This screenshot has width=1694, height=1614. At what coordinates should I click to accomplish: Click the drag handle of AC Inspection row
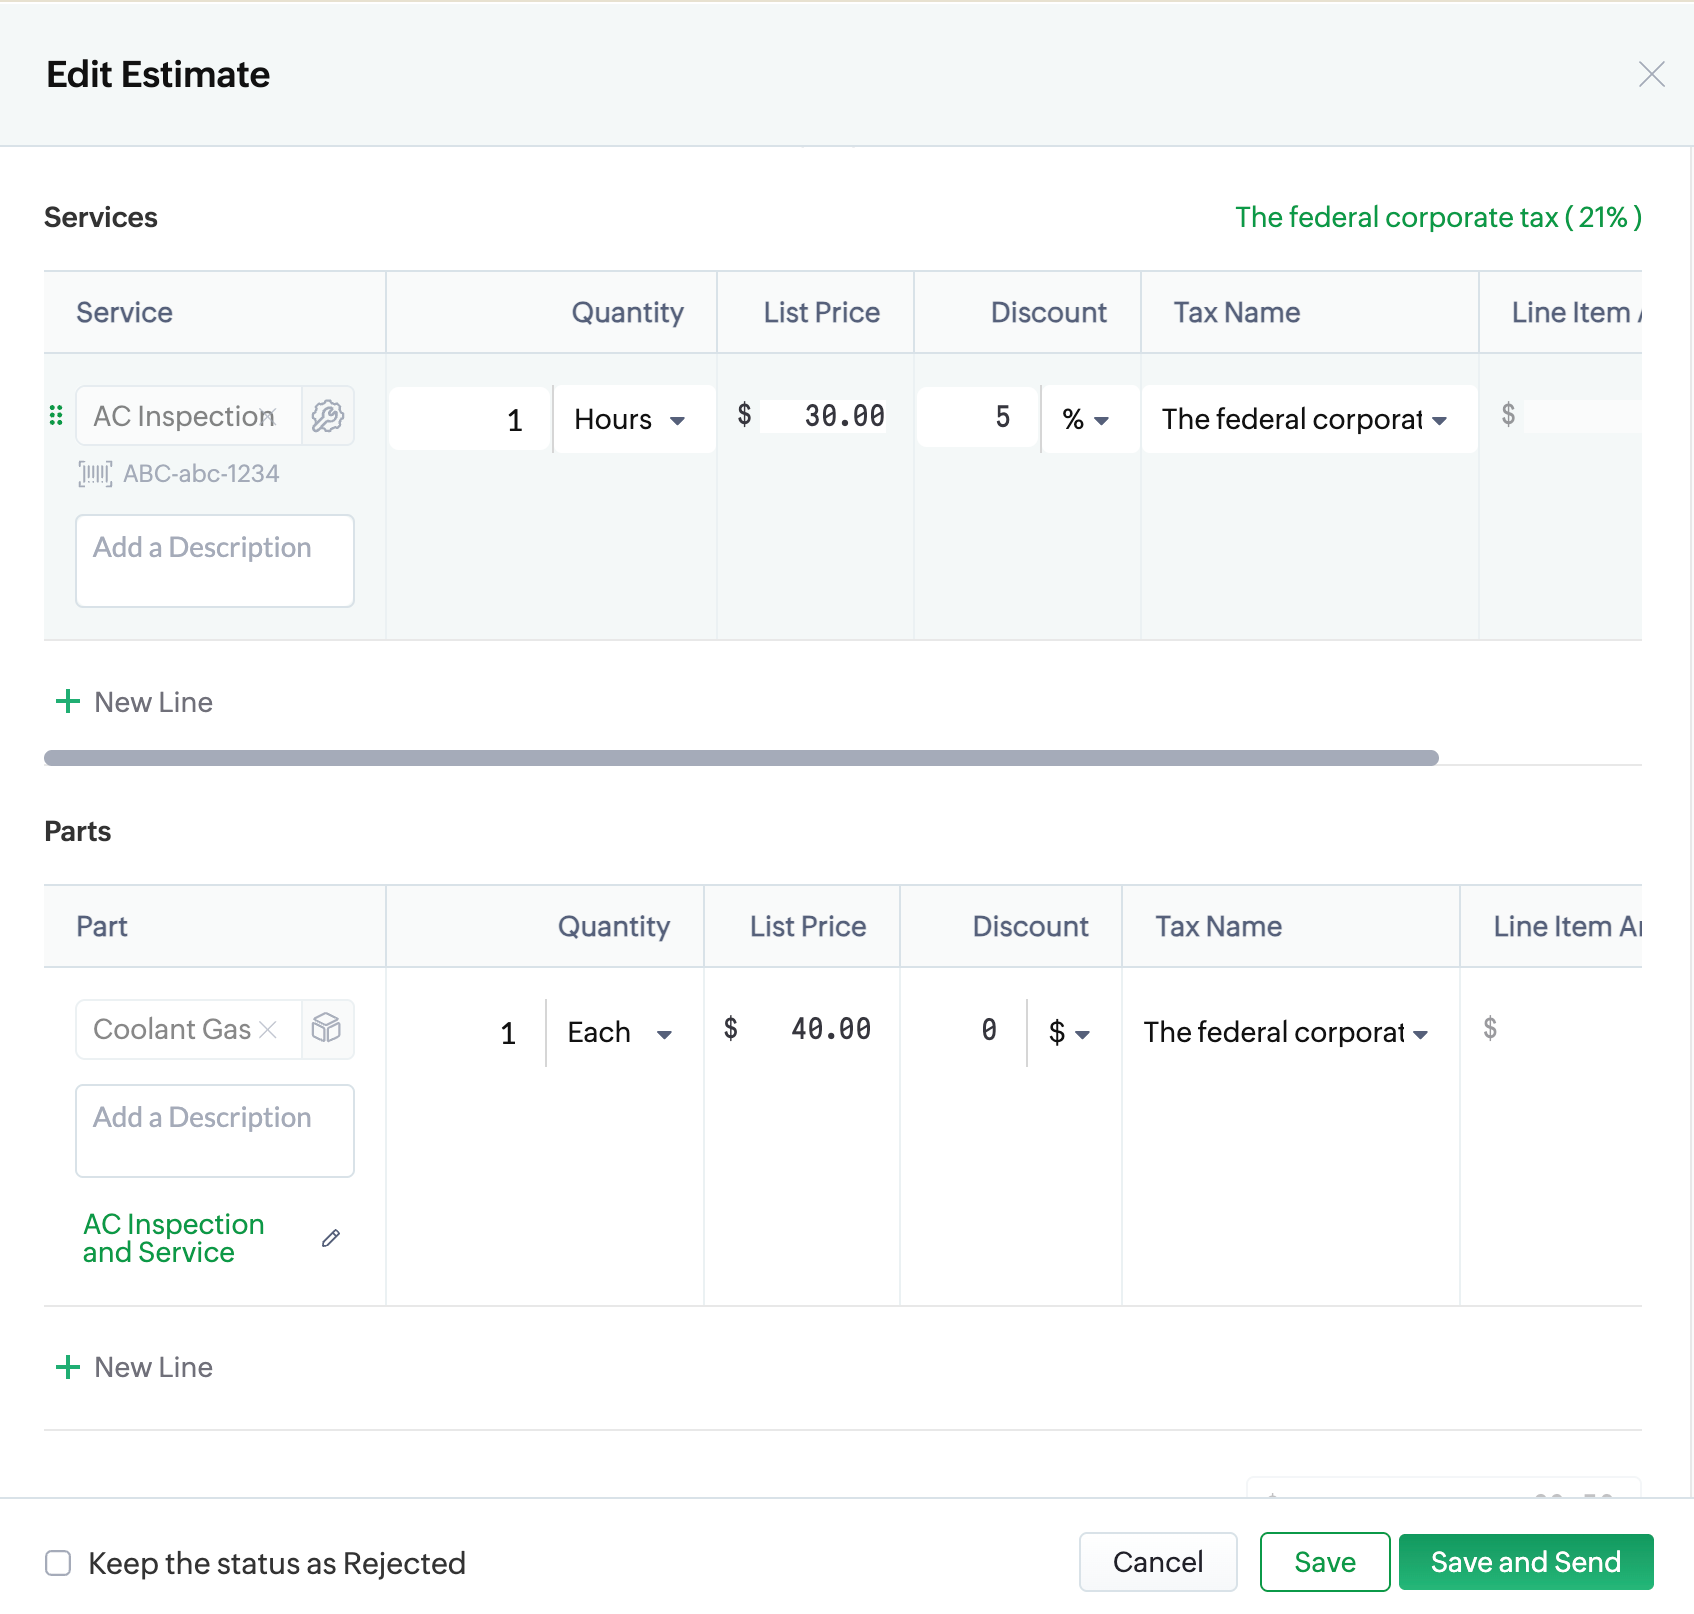coord(56,416)
